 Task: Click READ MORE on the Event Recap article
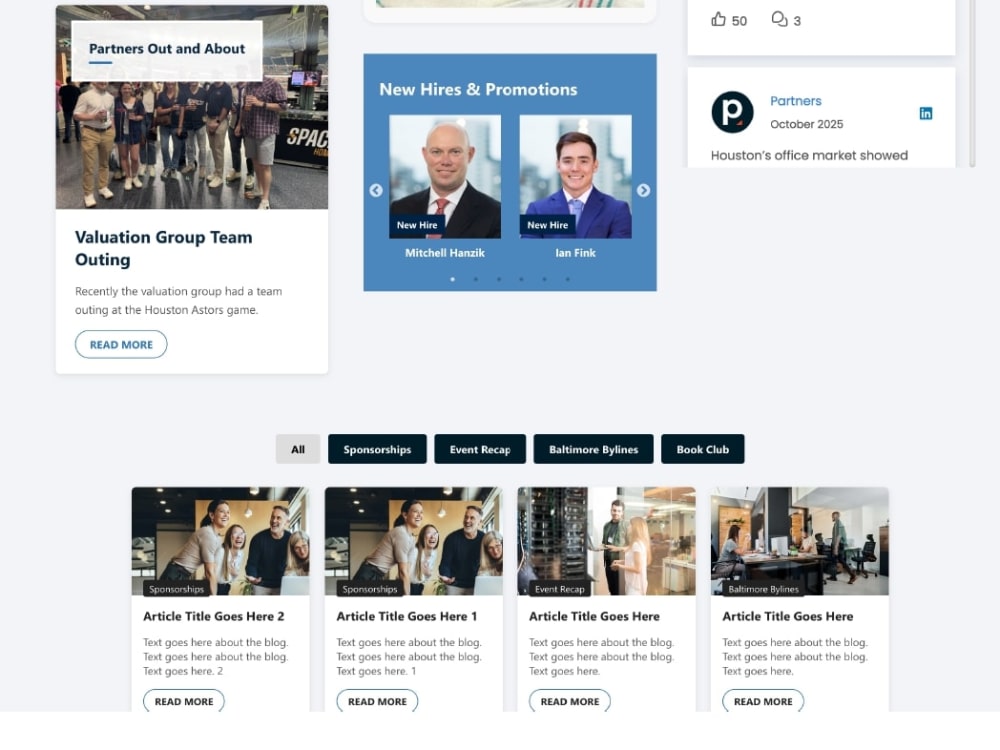(x=570, y=701)
